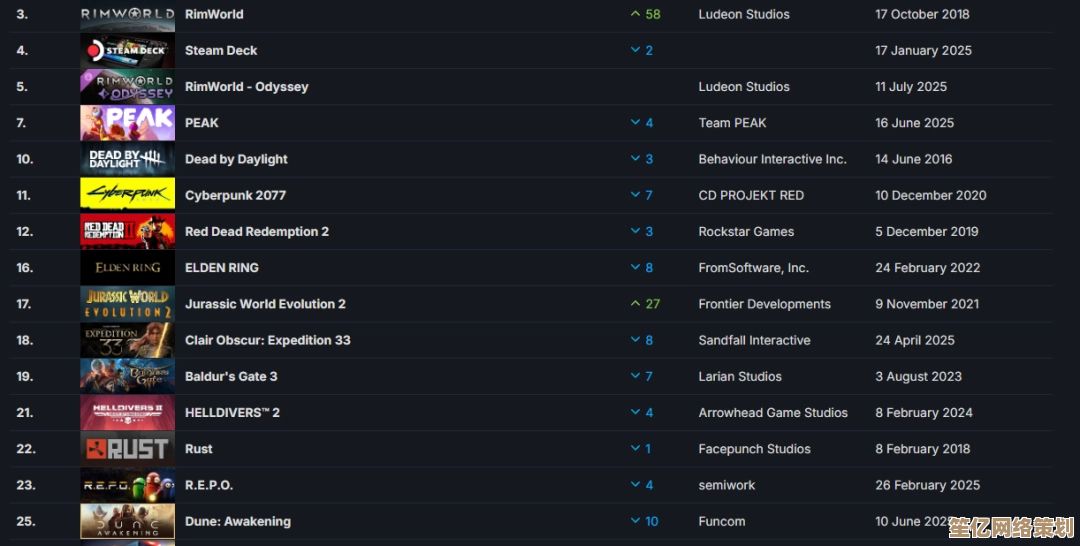This screenshot has width=1080, height=546.
Task: Select the Funcom developer name
Action: click(x=722, y=521)
